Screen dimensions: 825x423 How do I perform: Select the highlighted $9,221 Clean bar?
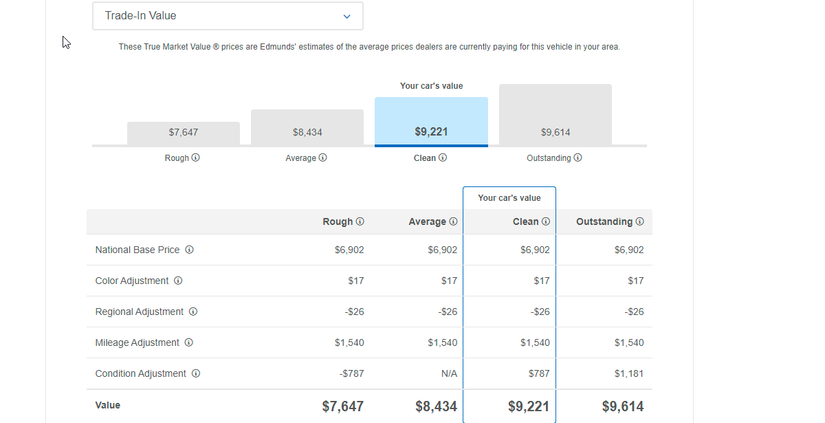(431, 121)
